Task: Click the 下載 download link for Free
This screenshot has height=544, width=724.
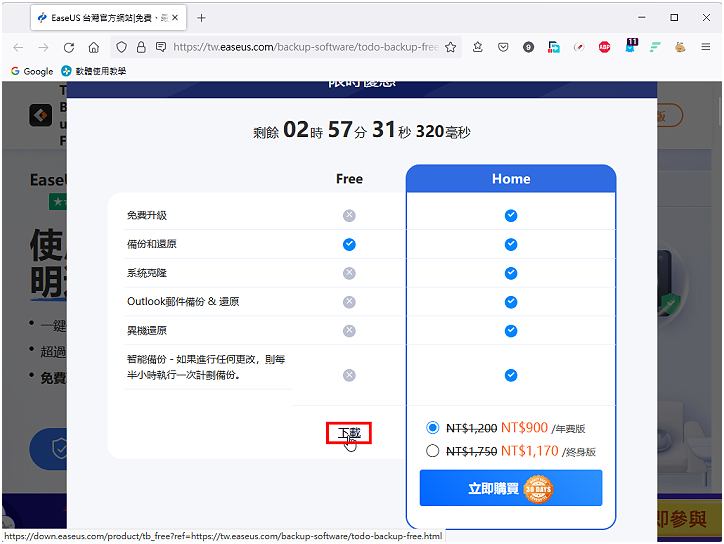Action: click(x=349, y=433)
